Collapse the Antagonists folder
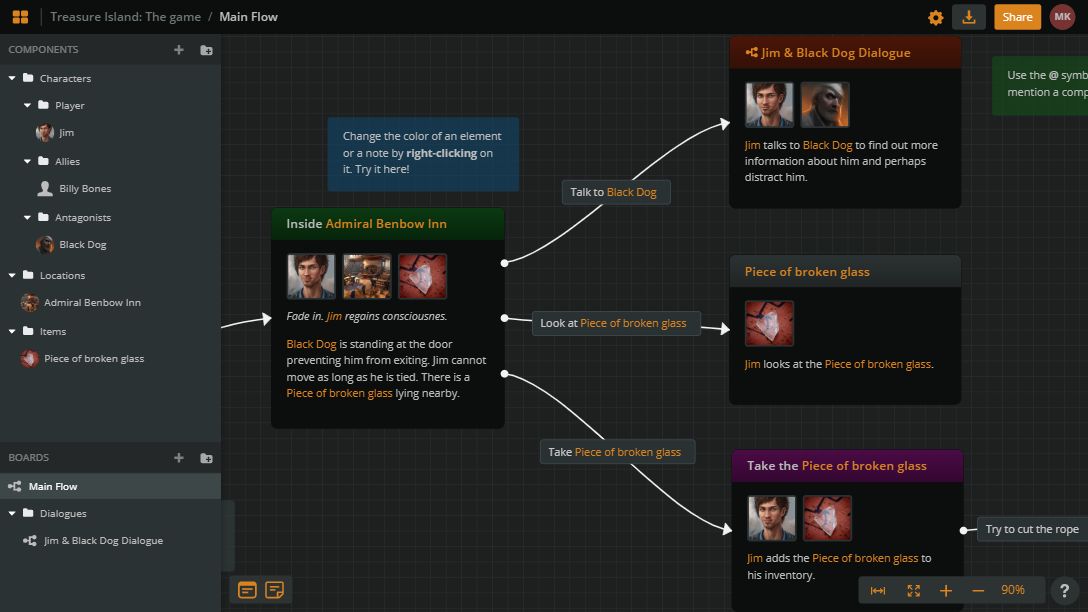This screenshot has height=612, width=1088. click(27, 217)
